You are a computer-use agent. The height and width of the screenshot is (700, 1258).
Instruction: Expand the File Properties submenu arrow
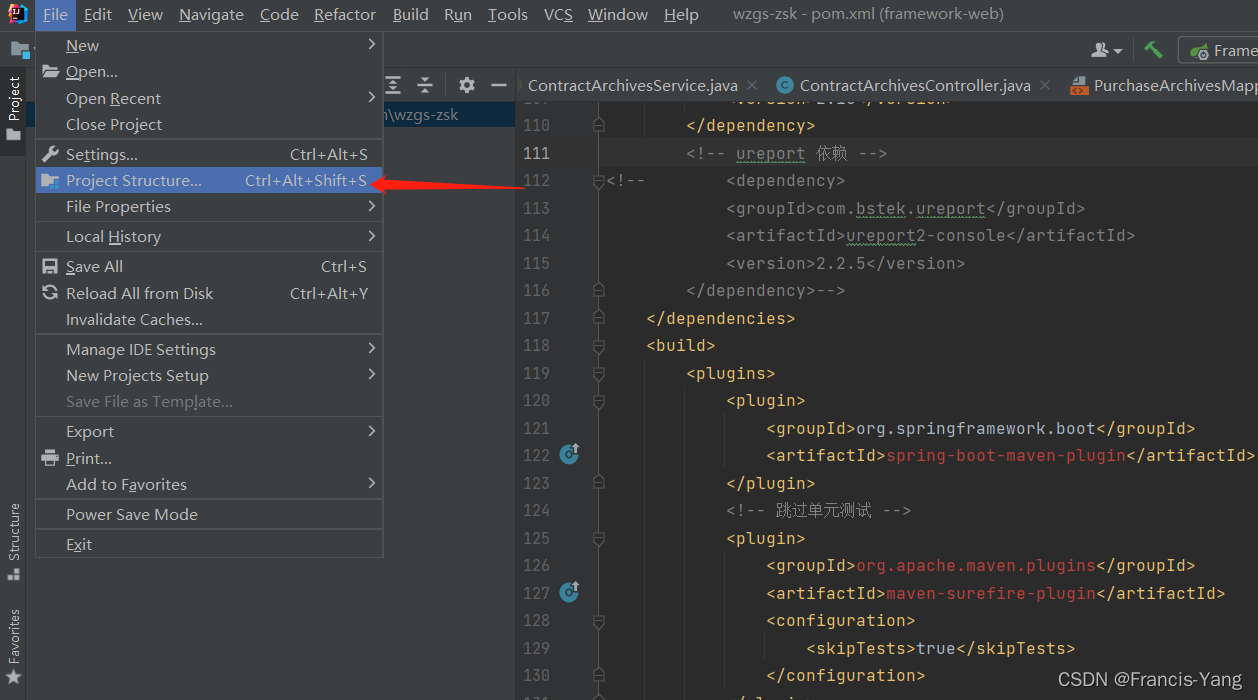coord(371,206)
